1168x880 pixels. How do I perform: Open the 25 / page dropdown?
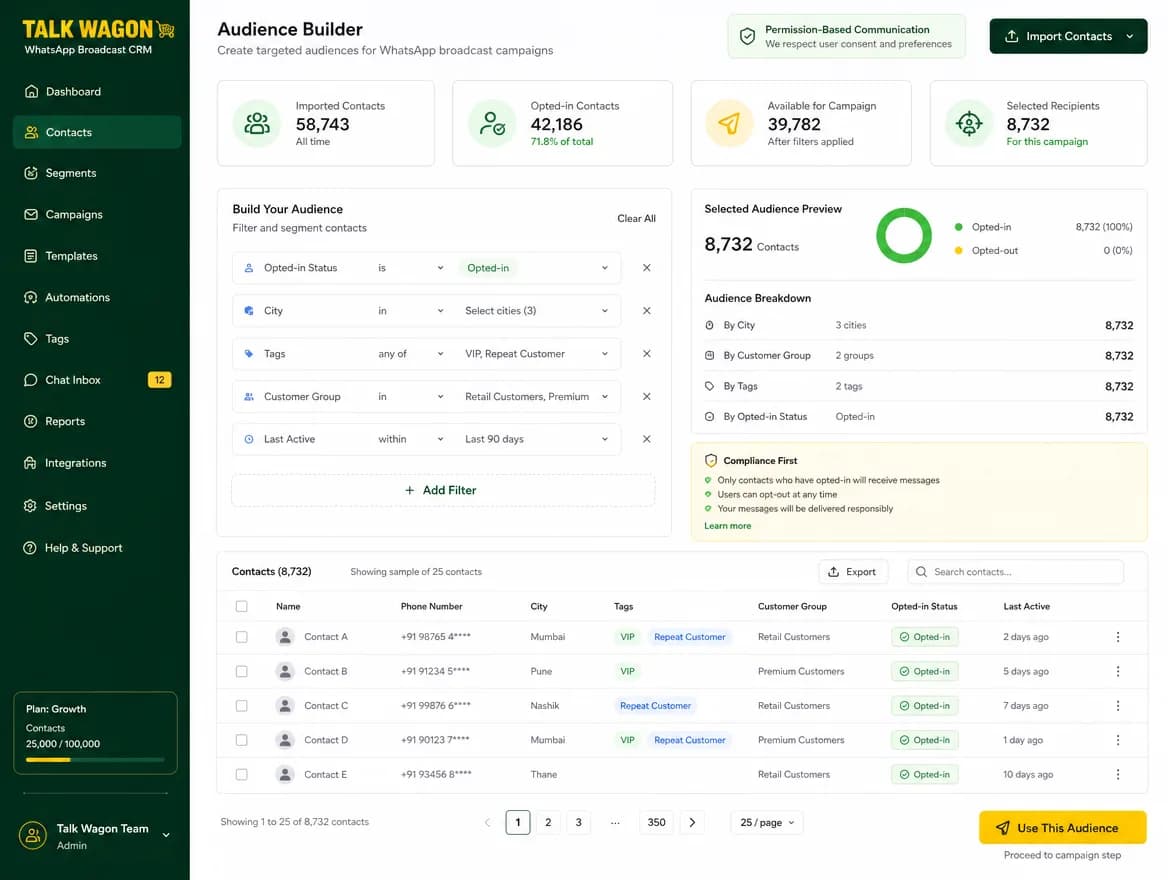[x=767, y=823]
